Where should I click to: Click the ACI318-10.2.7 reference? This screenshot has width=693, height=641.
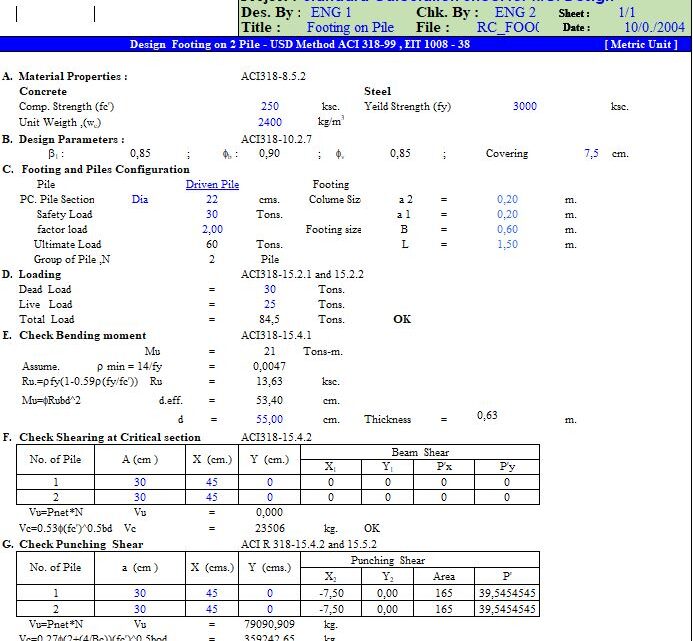click(x=276, y=139)
